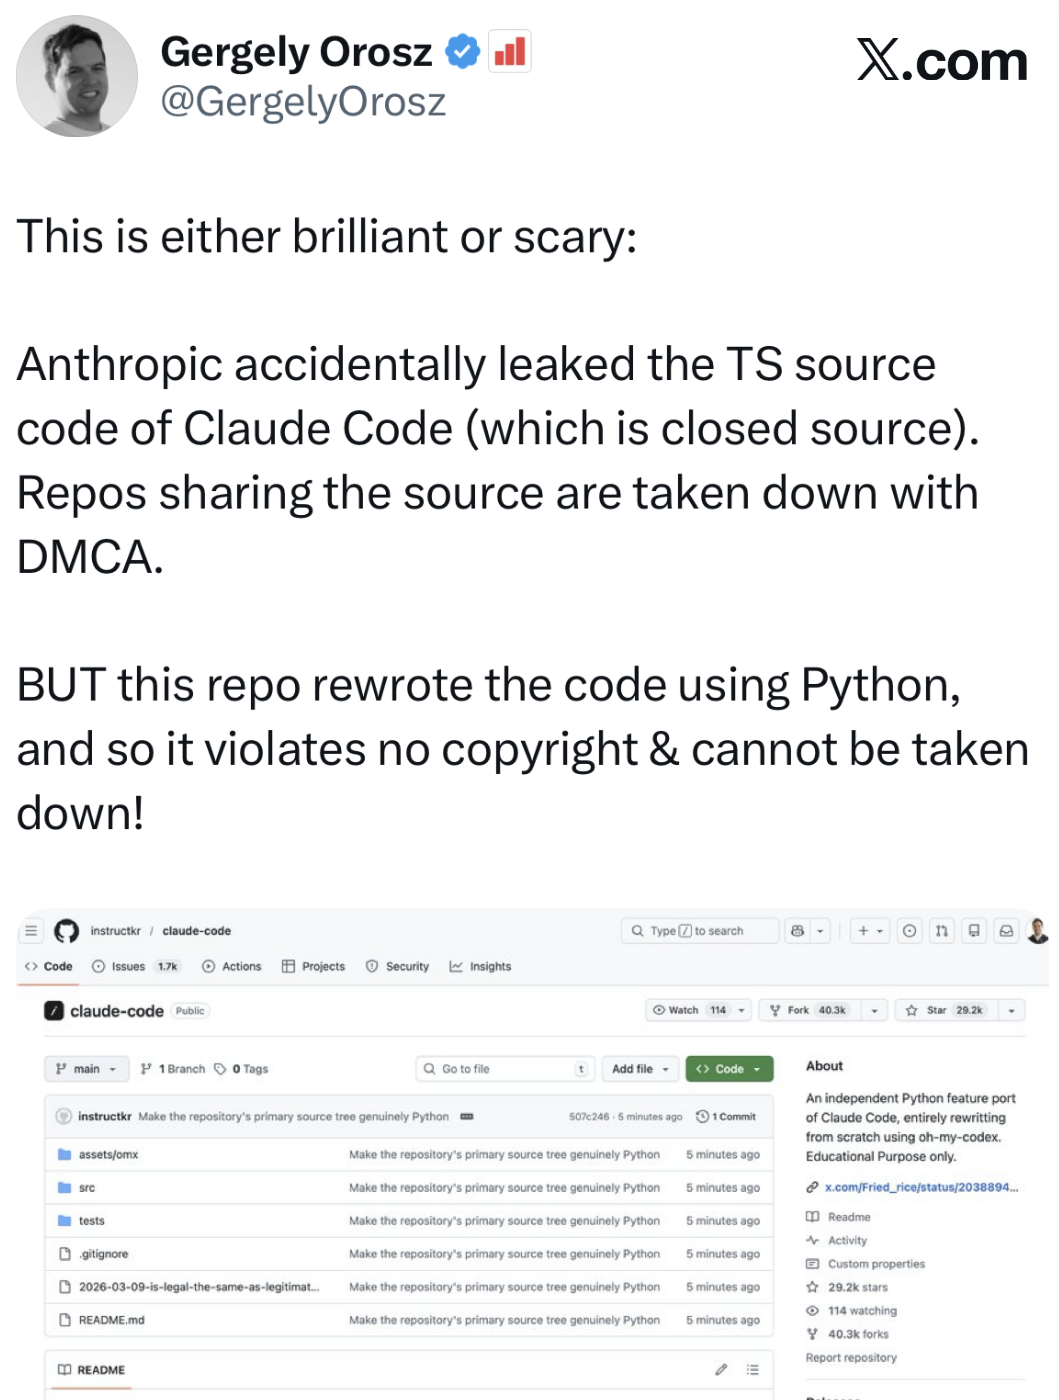Open the GitHub hamburger navigation menu
Image resolution: width=1059 pixels, height=1400 pixels.
[x=31, y=931]
